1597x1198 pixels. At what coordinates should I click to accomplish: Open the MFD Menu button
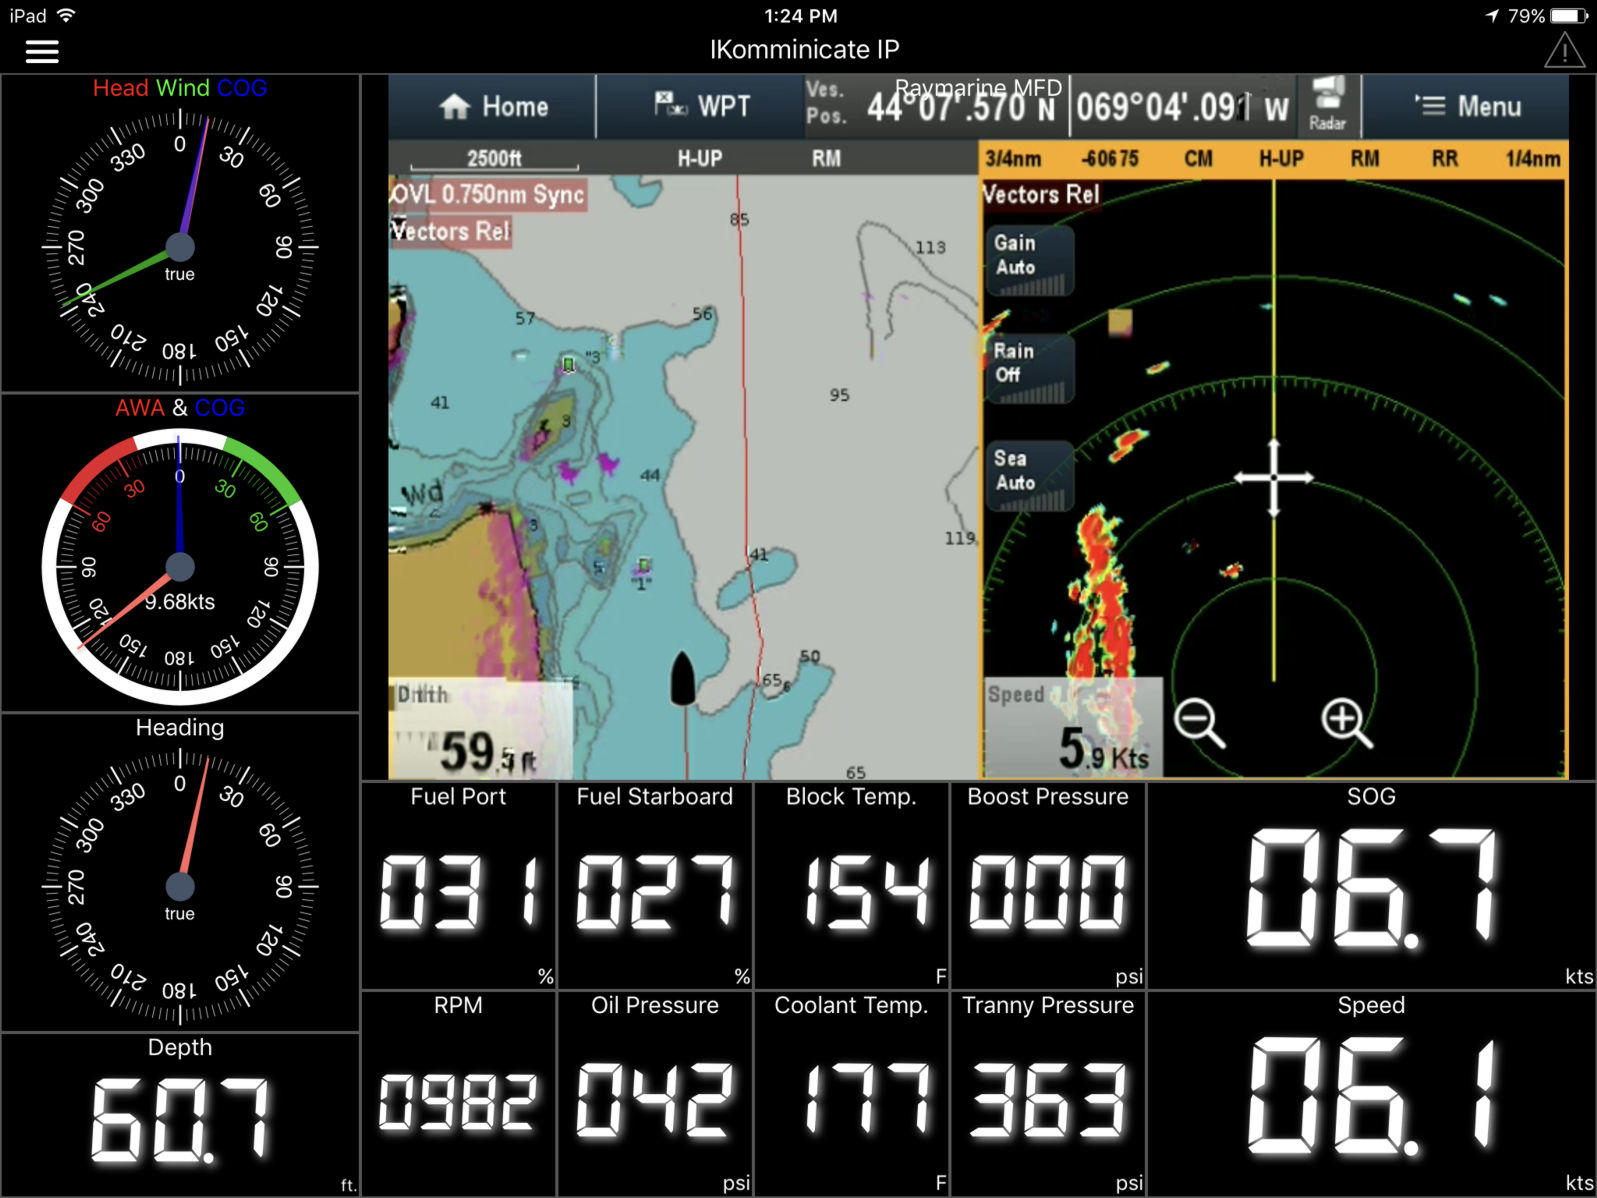pos(1466,107)
